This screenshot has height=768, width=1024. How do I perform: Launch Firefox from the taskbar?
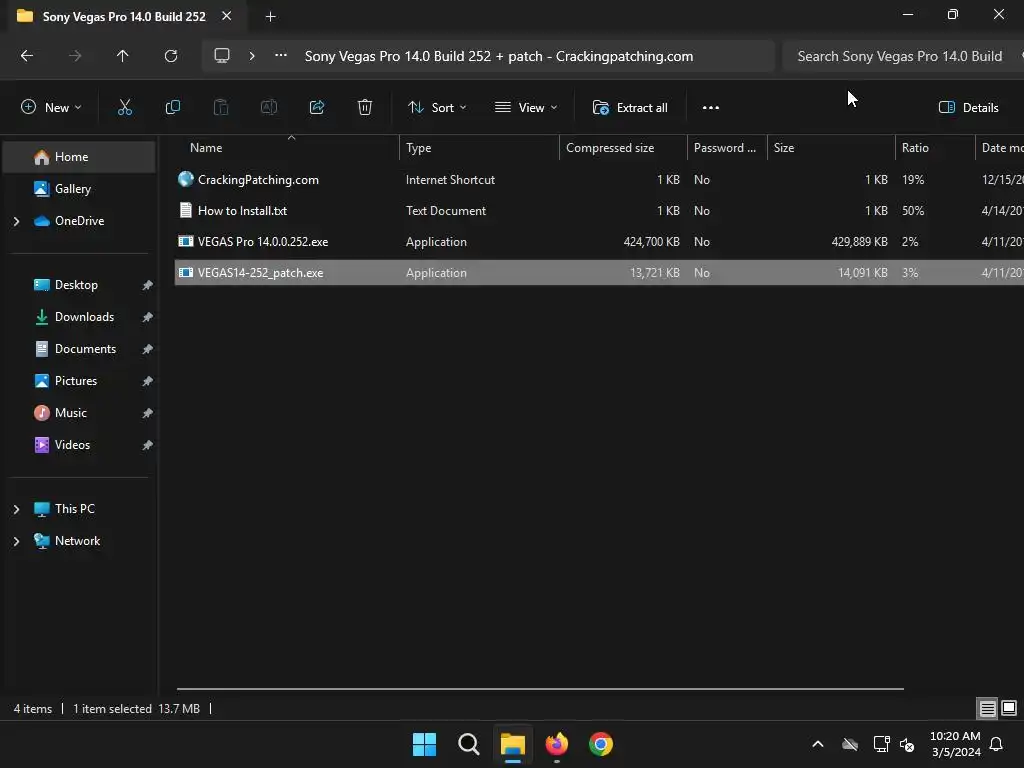556,744
